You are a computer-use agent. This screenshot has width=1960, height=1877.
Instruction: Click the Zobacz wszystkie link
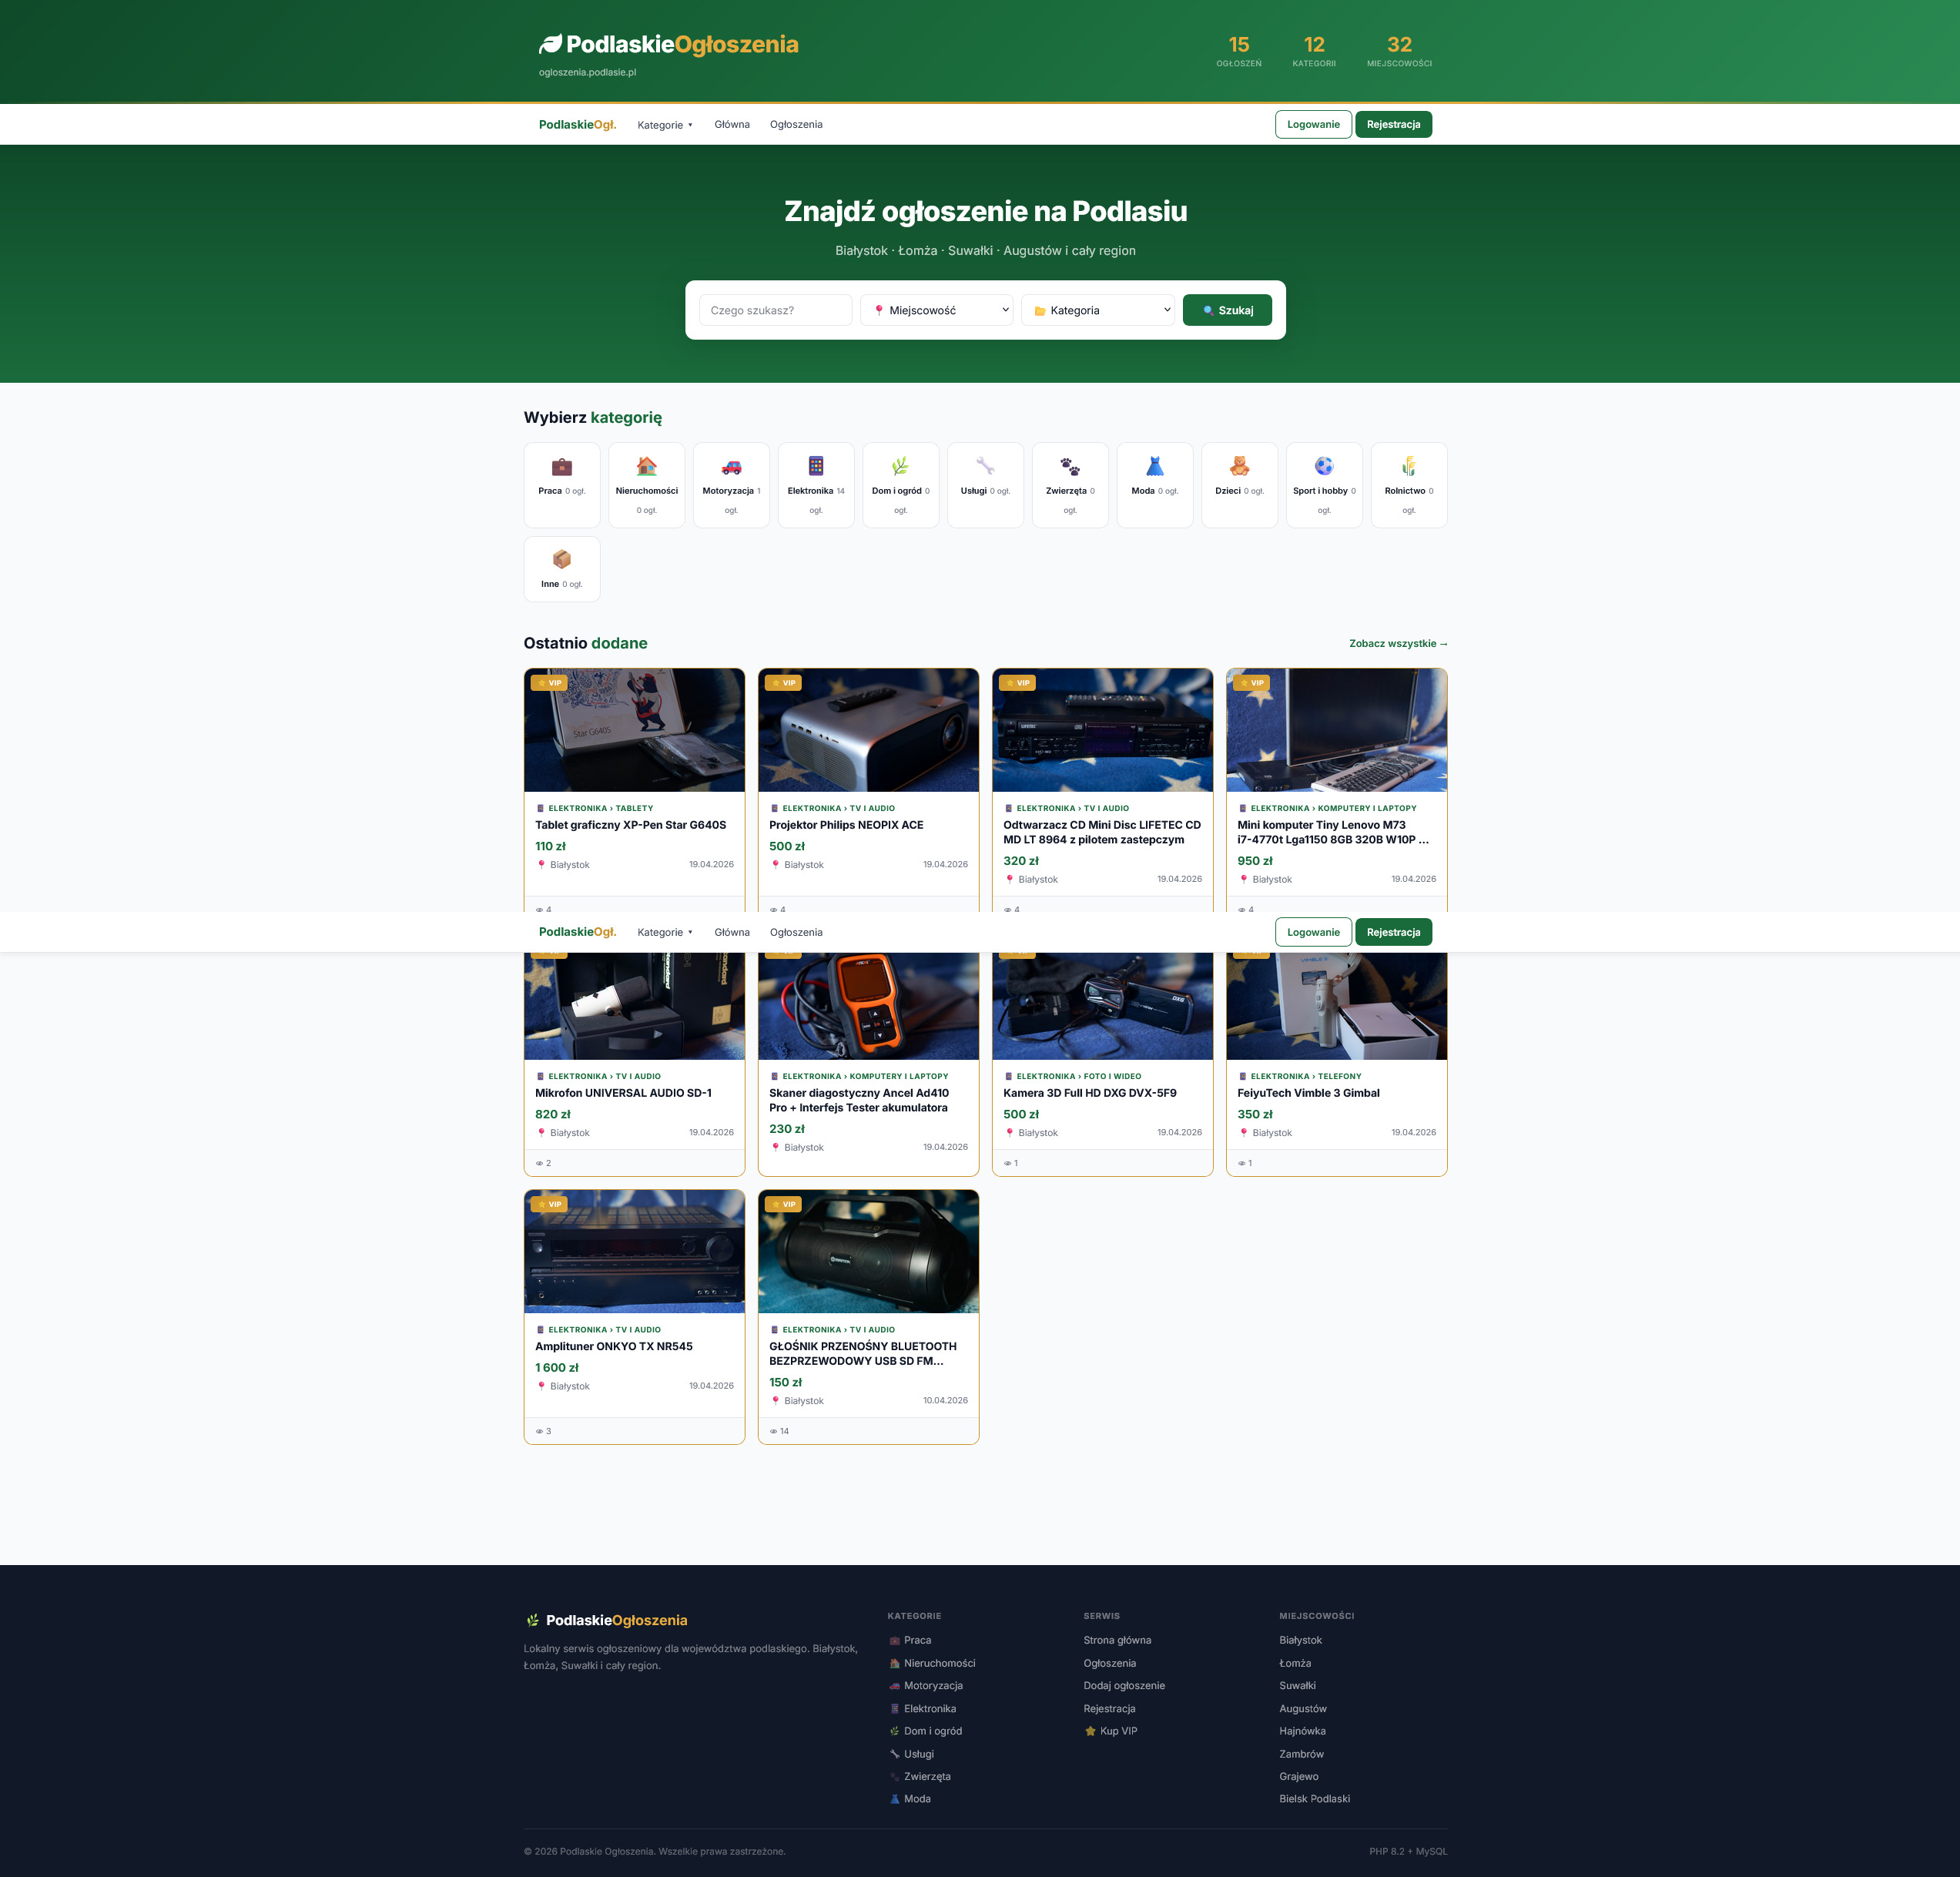pyautogui.click(x=1397, y=644)
